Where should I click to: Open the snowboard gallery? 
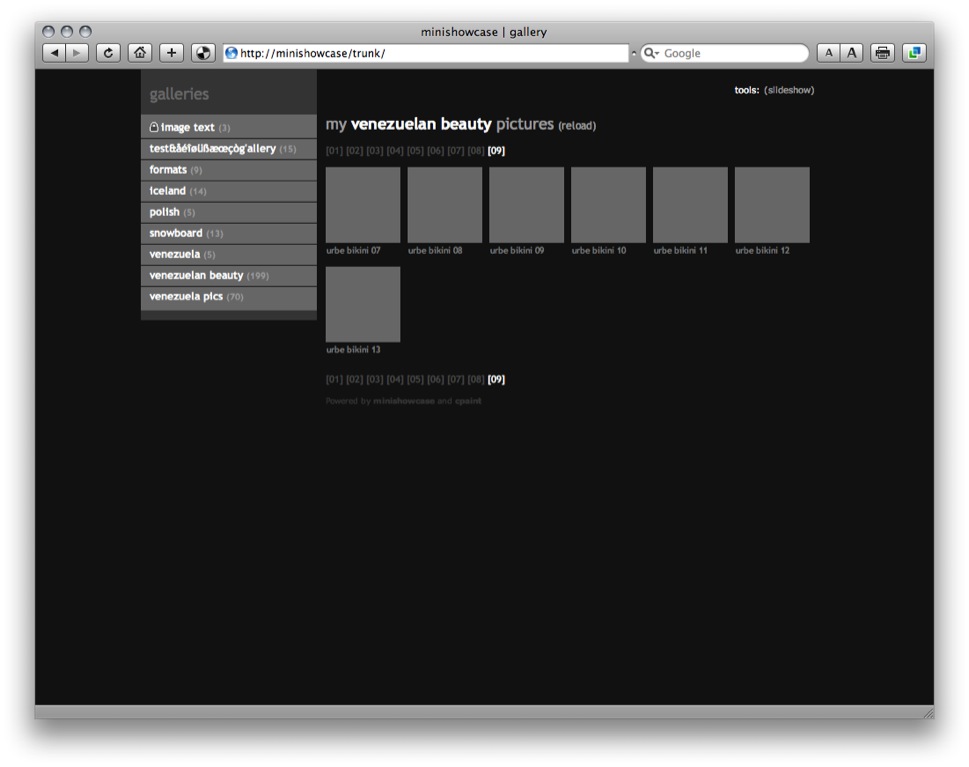pos(229,233)
